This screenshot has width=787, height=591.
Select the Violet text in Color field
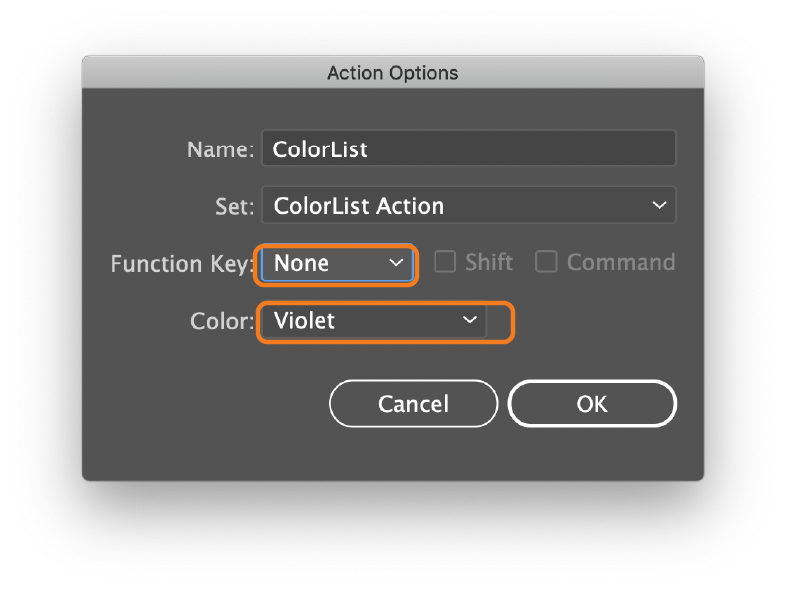pos(304,320)
